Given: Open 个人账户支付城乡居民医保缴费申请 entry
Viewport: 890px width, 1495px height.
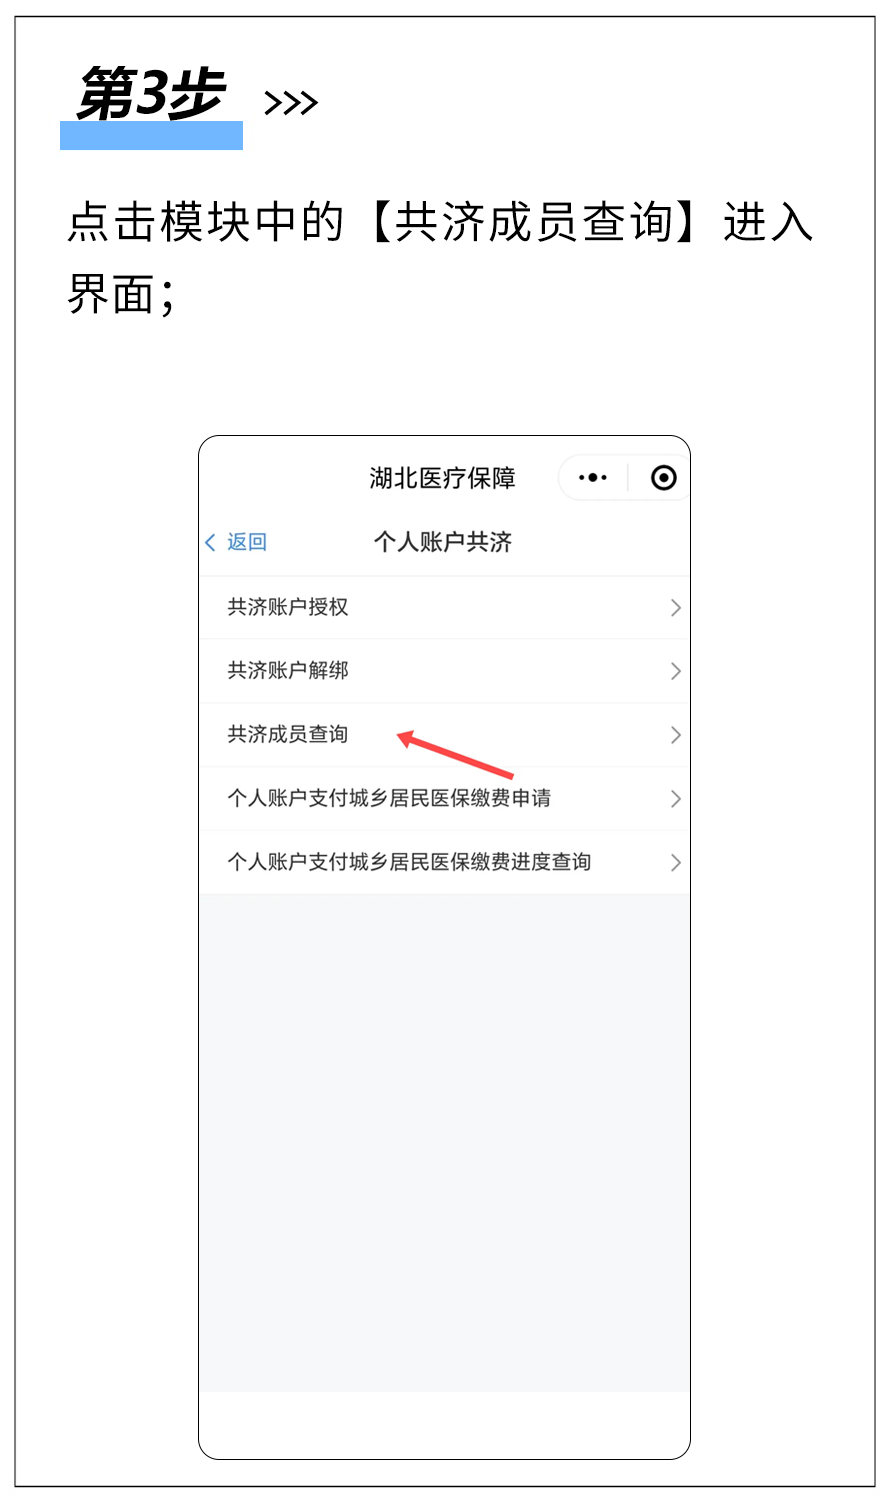Looking at the screenshot, I should tap(444, 798).
